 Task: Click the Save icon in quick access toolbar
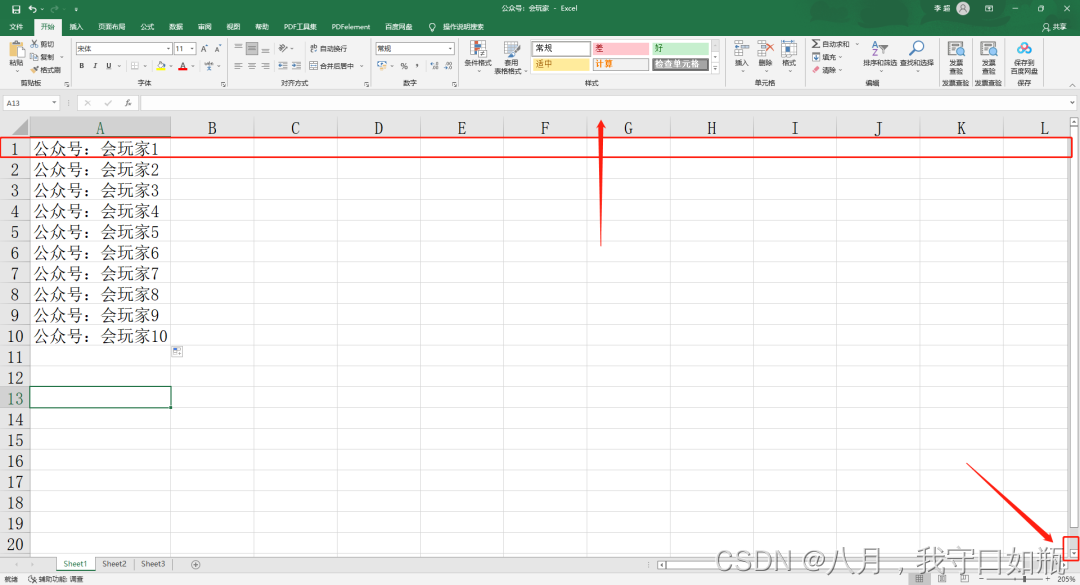16,9
